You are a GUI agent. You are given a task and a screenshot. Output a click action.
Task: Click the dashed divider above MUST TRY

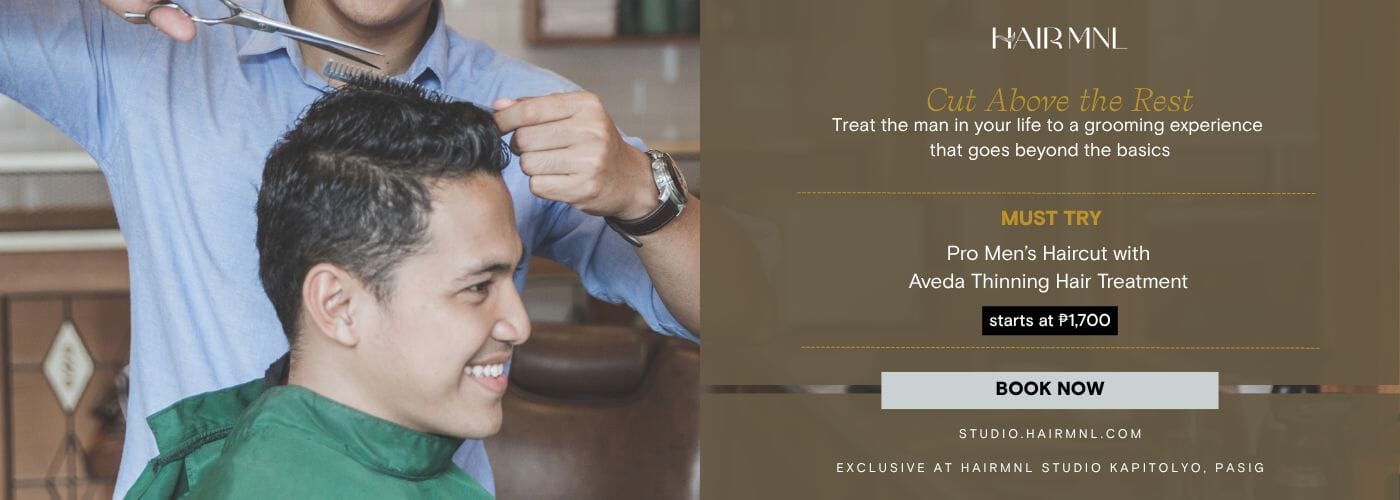[x=1056, y=193]
